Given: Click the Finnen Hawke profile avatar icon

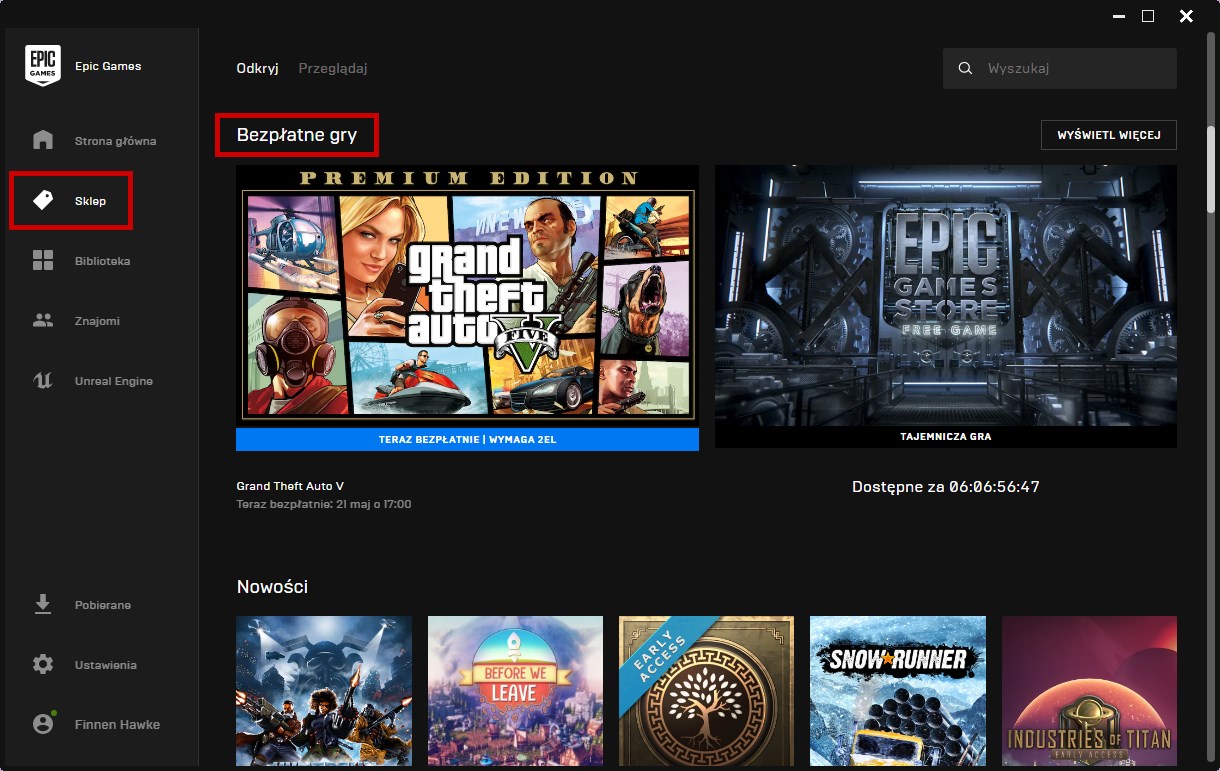Looking at the screenshot, I should 43,724.
